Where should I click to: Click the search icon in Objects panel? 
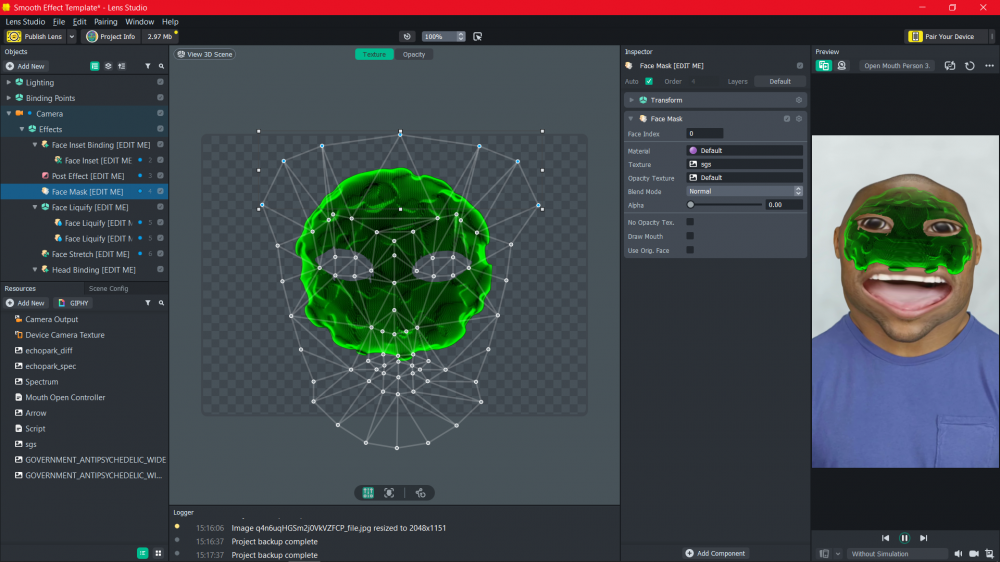160,66
